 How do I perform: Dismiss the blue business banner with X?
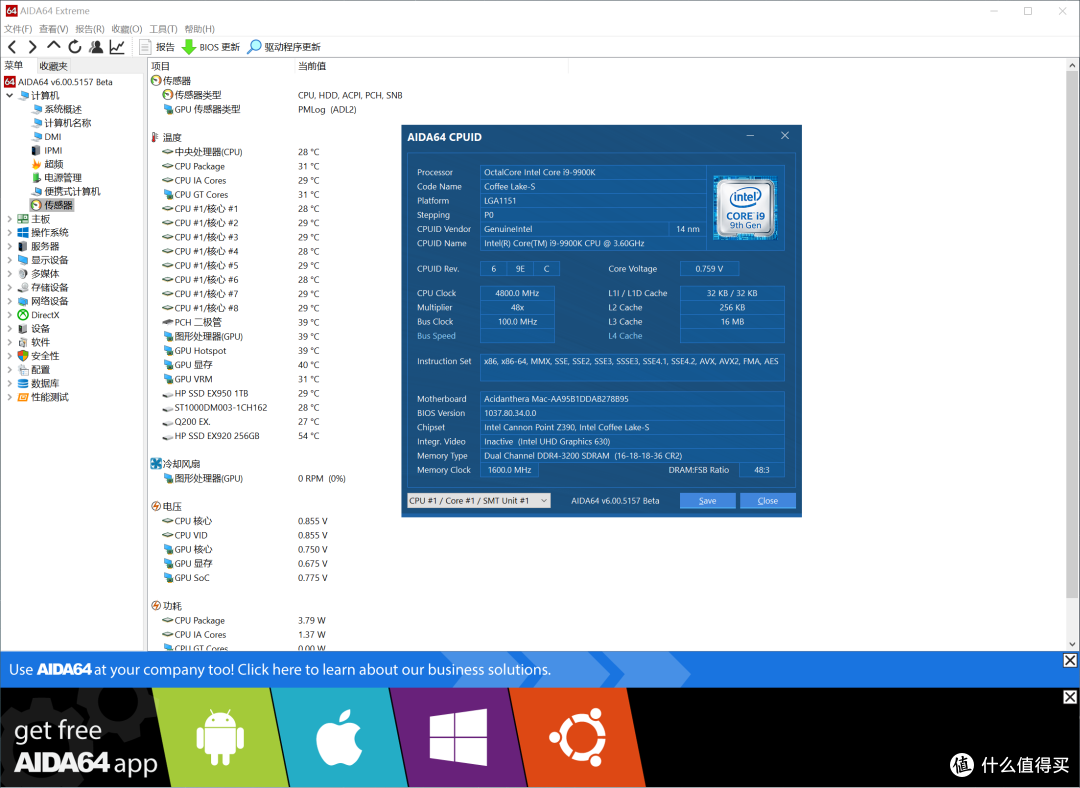pos(1070,661)
